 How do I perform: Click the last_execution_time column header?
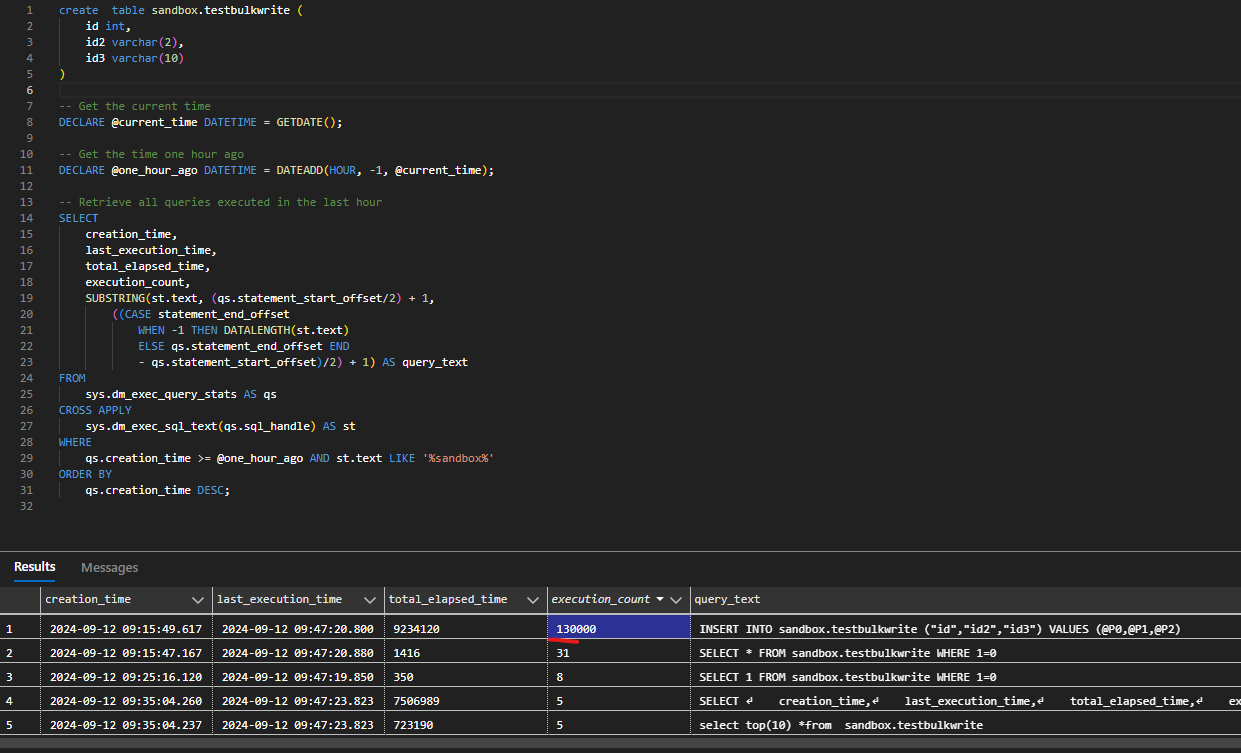coord(279,599)
